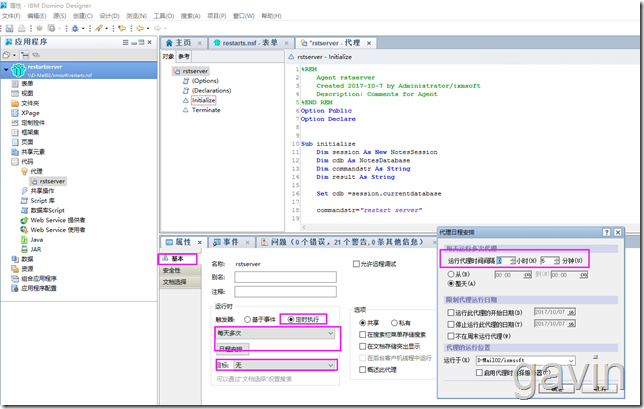Select 私有 radio option
The height and width of the screenshot is (409, 644).
[394, 323]
